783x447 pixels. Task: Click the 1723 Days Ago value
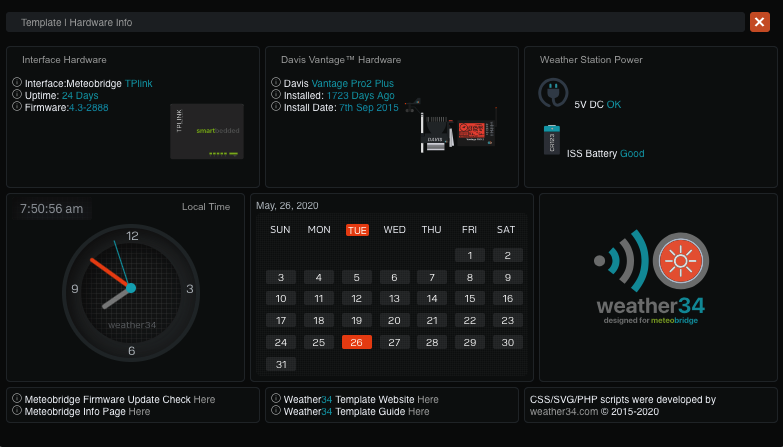[361, 95]
